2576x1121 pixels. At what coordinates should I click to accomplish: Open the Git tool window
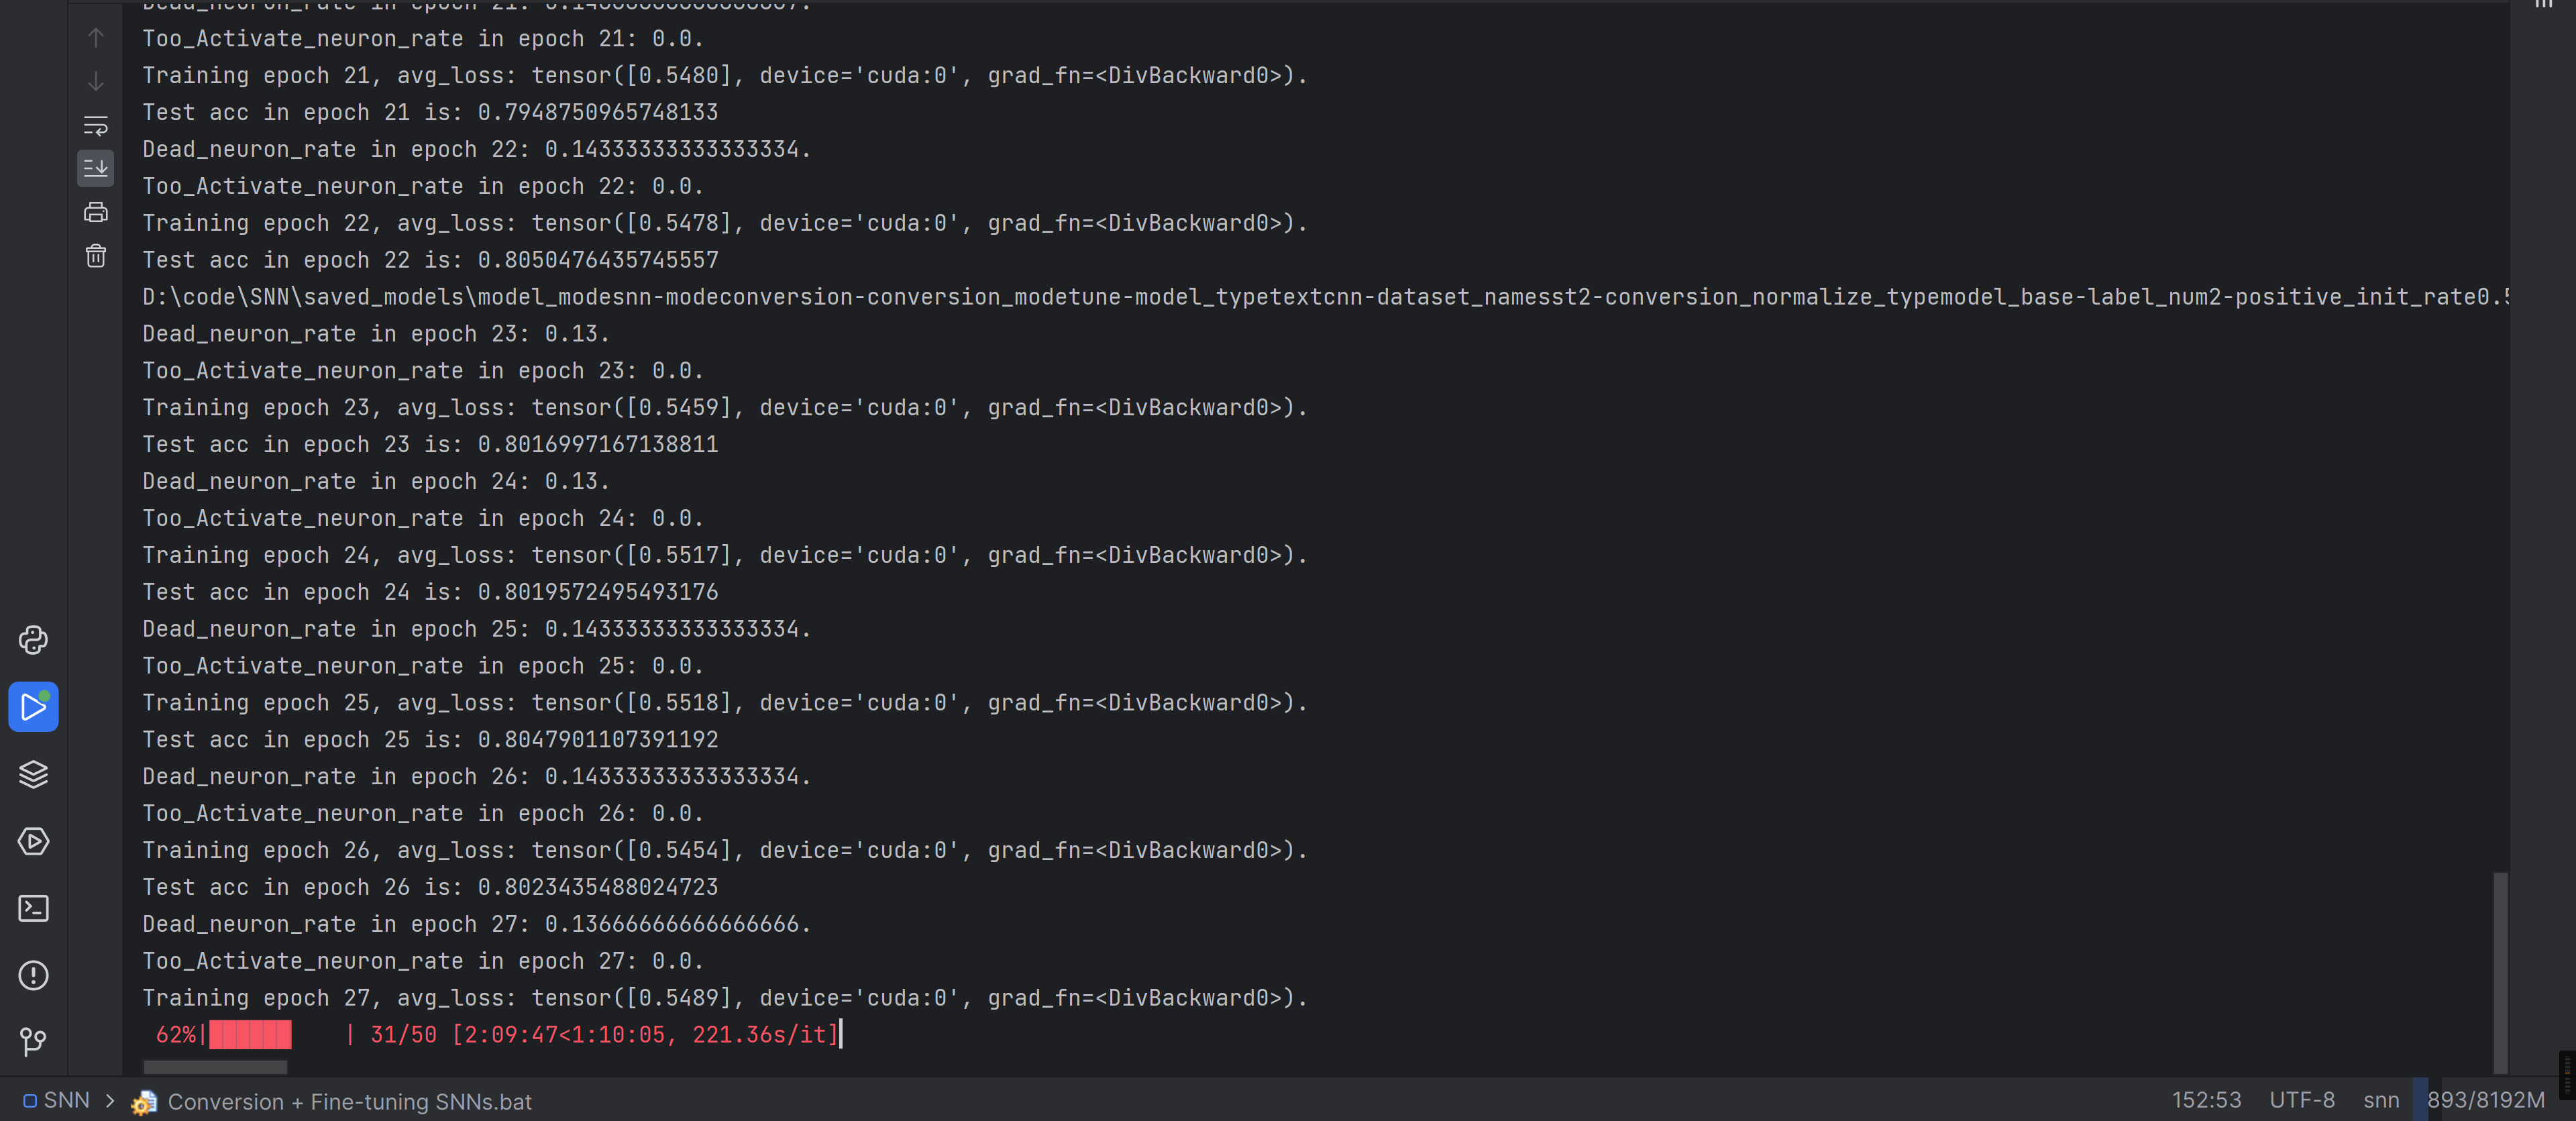(33, 1042)
